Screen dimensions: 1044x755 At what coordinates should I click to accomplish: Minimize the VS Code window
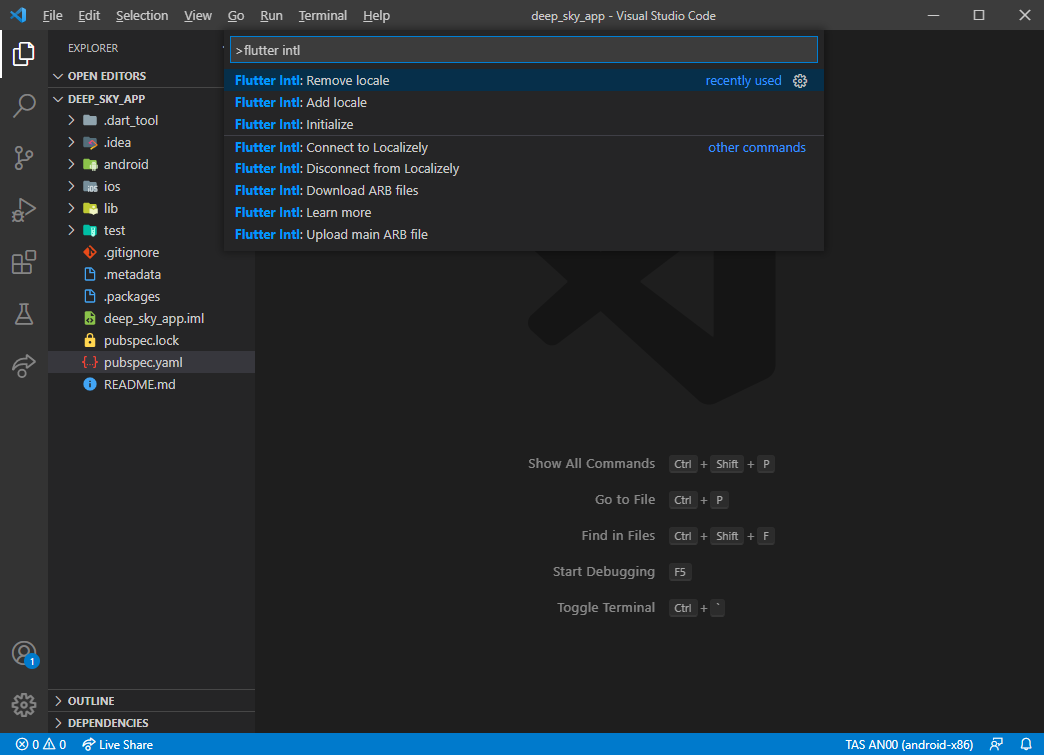tap(933, 15)
